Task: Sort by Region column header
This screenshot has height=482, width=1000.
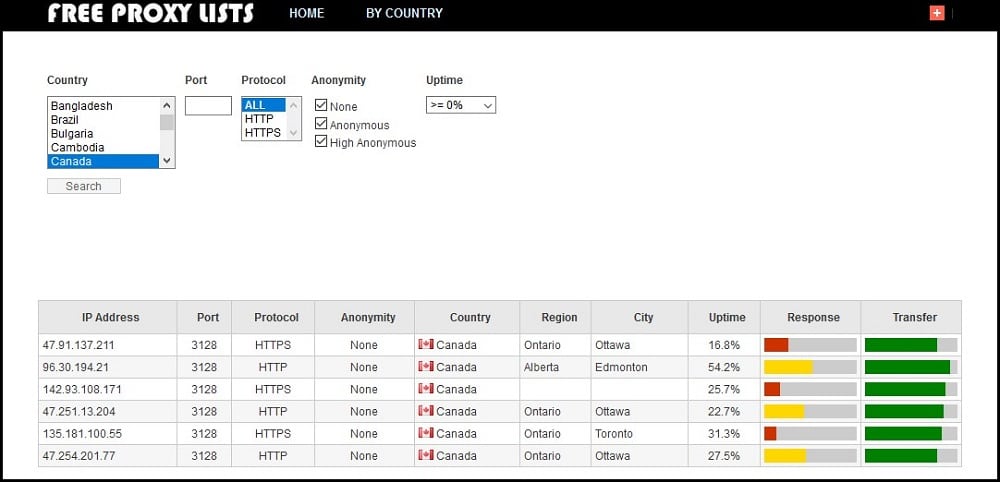Action: [x=555, y=317]
